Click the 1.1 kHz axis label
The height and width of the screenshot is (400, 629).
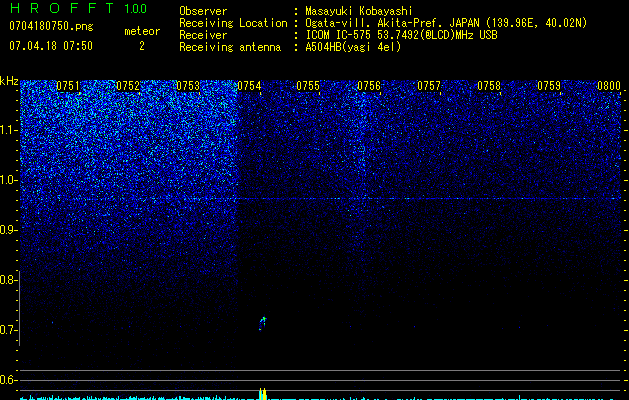click(x=9, y=130)
